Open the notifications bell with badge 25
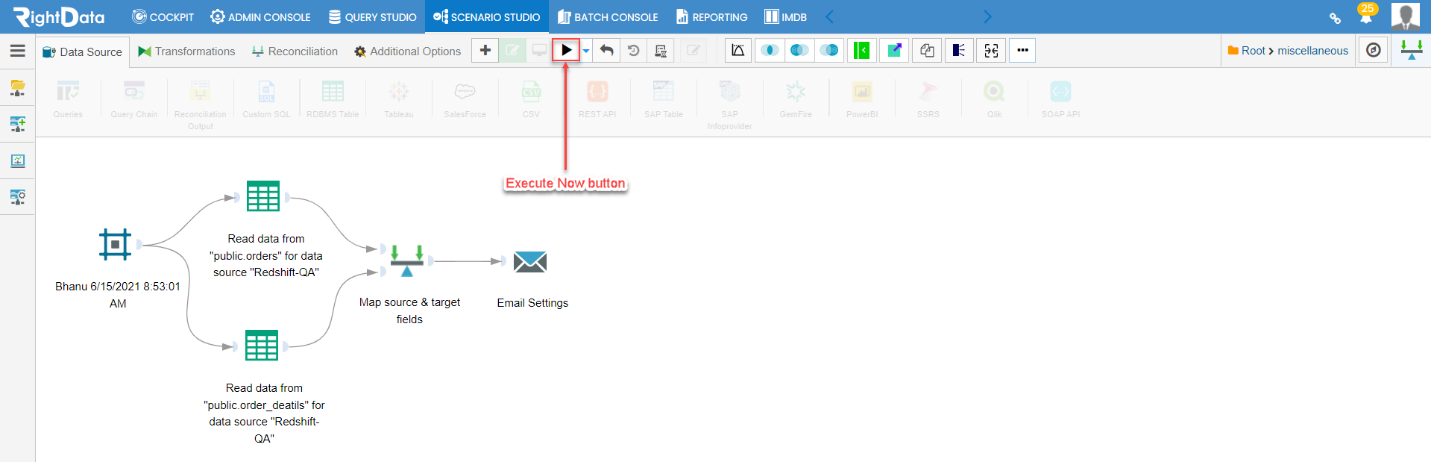The height and width of the screenshot is (462, 1431). click(x=1365, y=15)
